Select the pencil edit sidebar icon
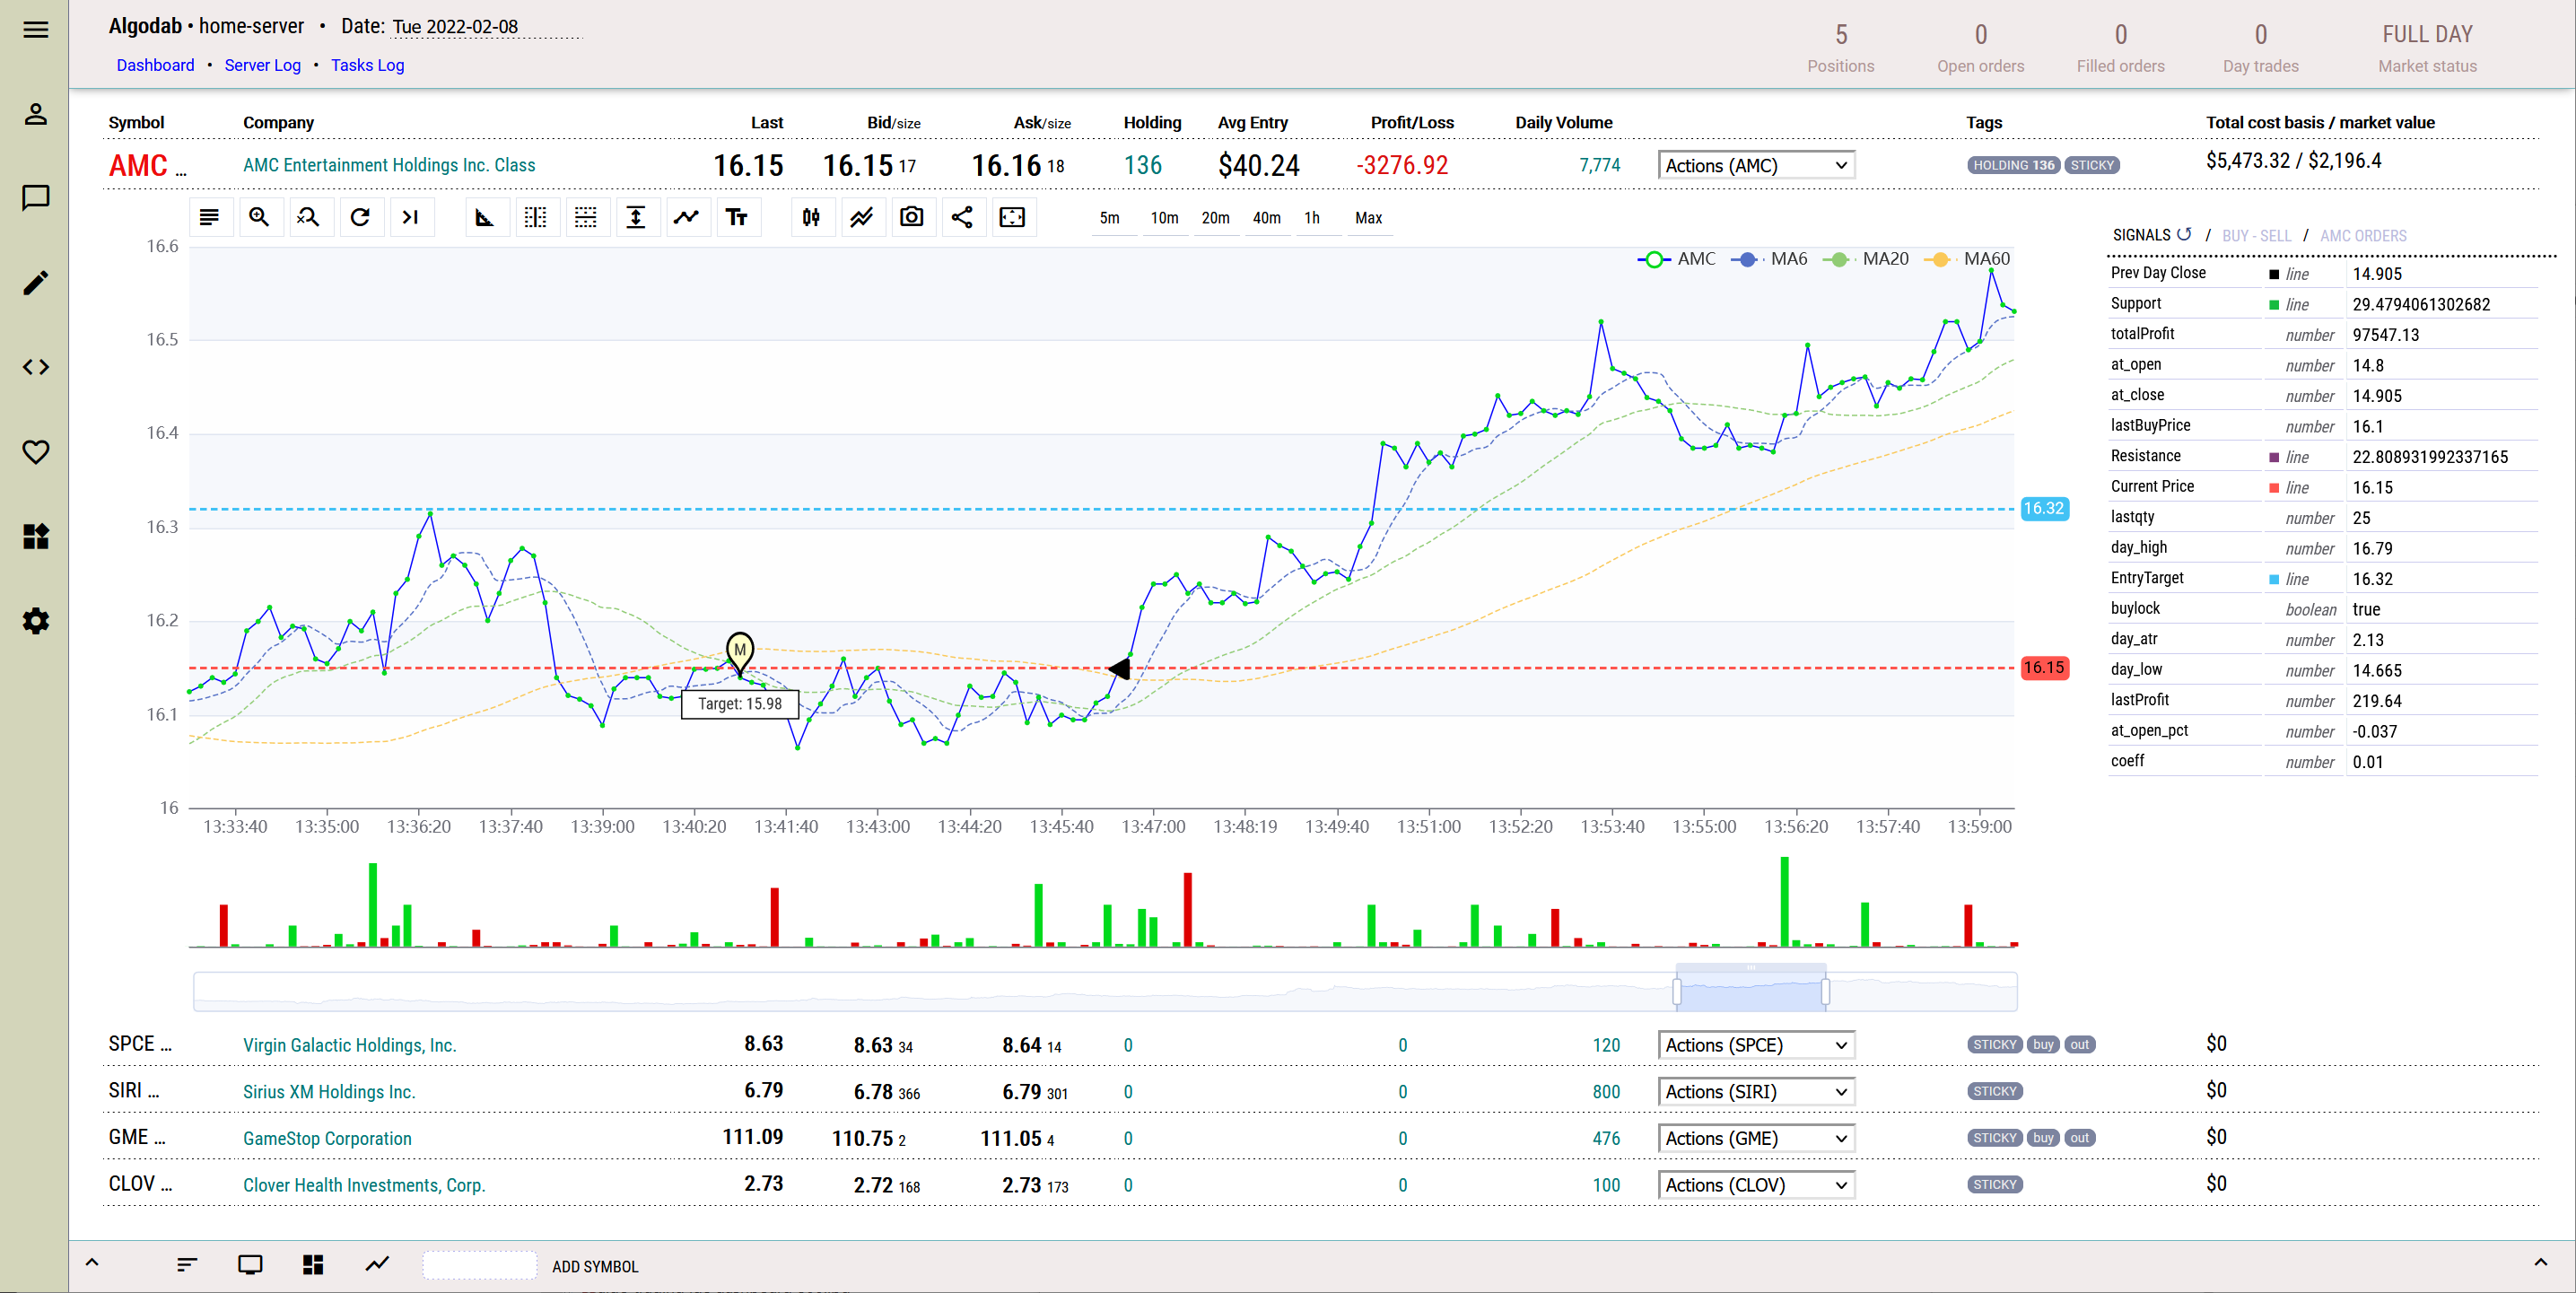Viewport: 2576px width, 1293px height. click(x=36, y=283)
